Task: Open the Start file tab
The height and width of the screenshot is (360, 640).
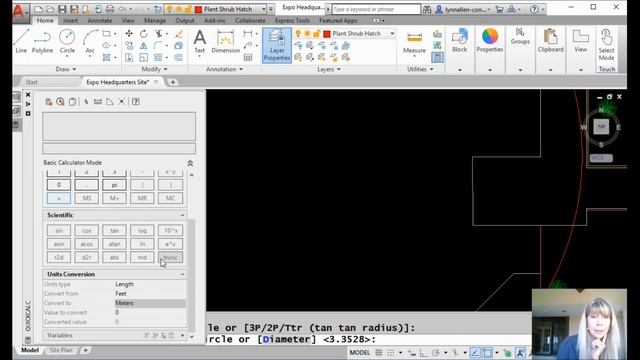Action: coord(31,82)
